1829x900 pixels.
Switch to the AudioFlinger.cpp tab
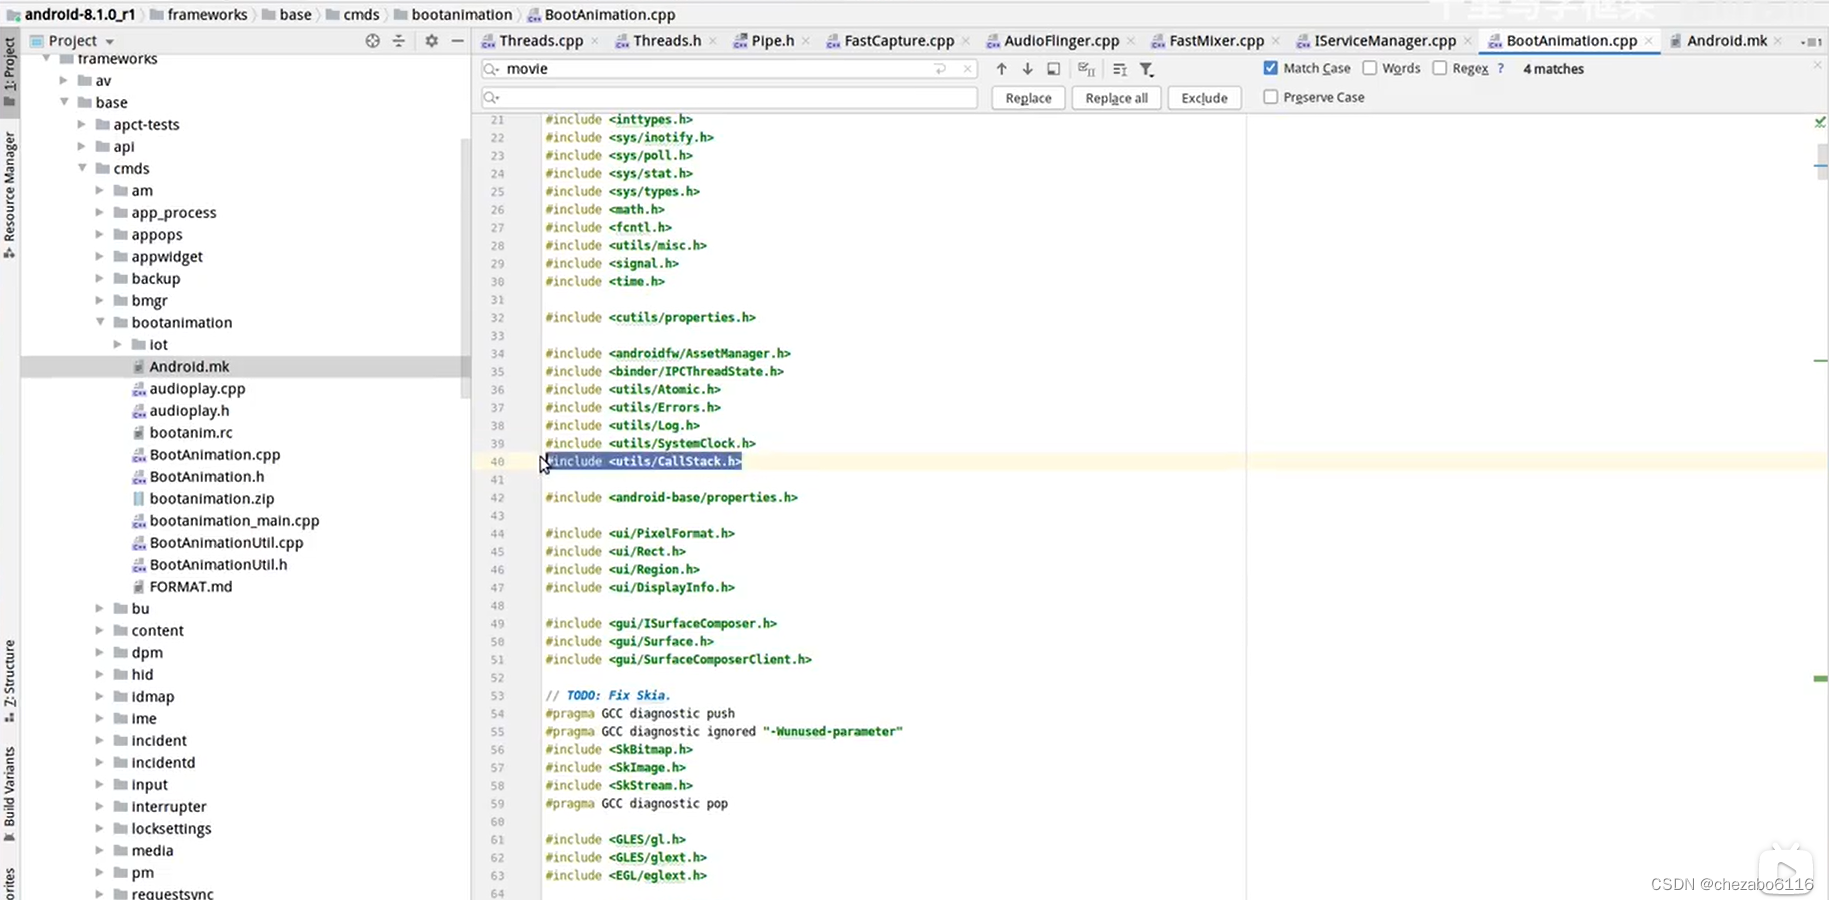tap(1062, 41)
